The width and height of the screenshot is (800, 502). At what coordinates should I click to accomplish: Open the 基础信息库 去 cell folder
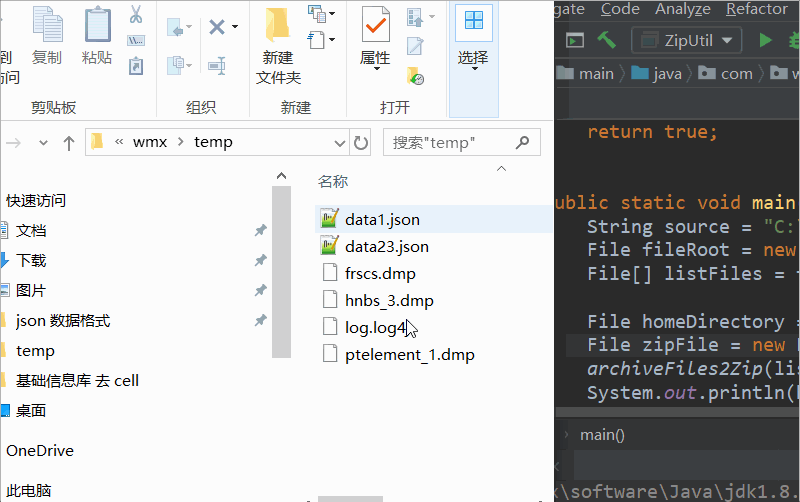tap(77, 381)
